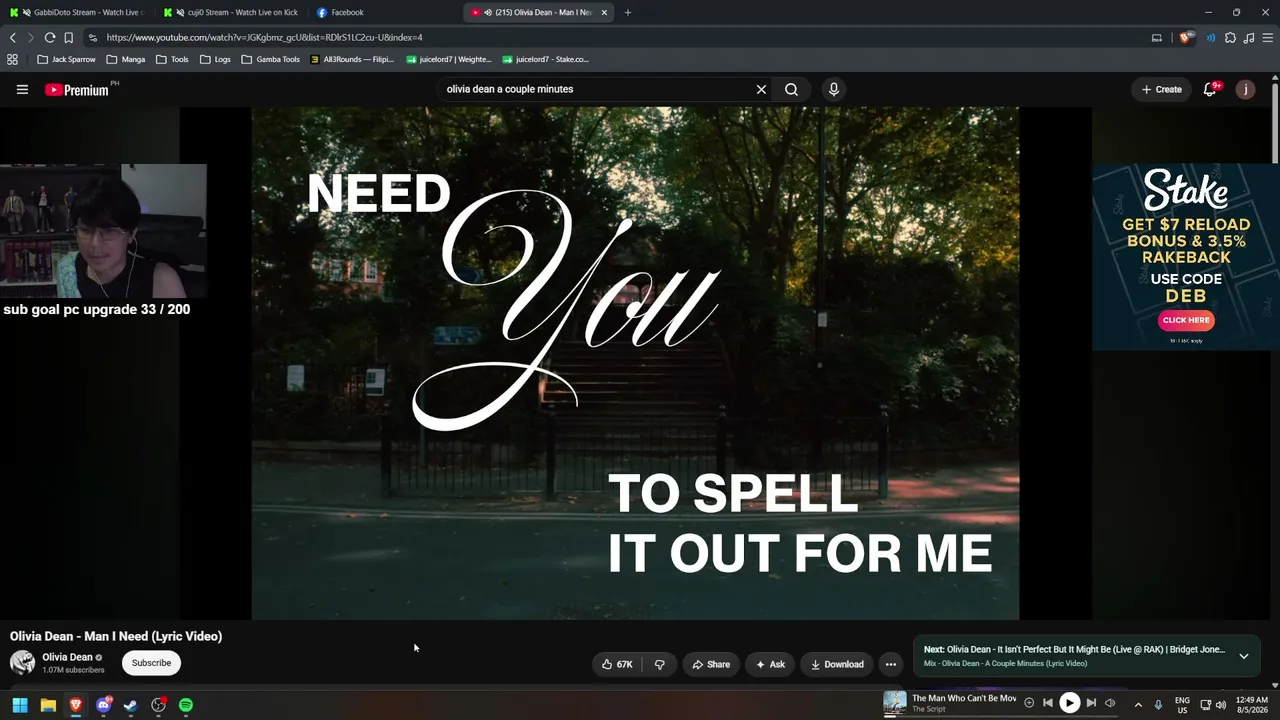The image size is (1280, 720).
Task: Click the install/cast icon in address bar
Action: (1157, 37)
